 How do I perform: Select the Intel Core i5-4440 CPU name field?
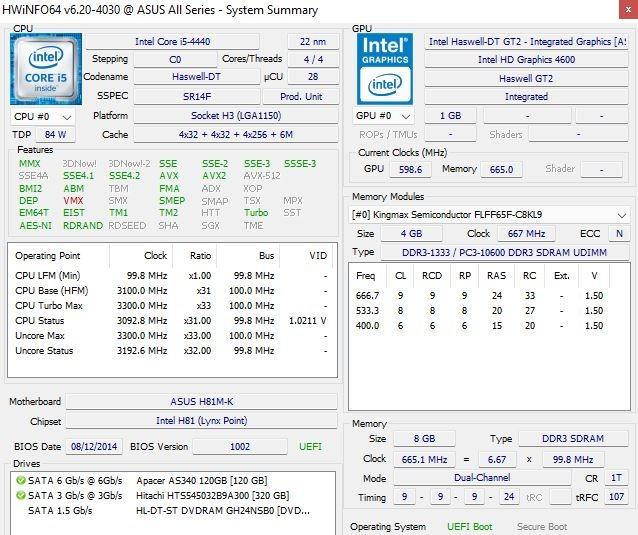(x=173, y=41)
